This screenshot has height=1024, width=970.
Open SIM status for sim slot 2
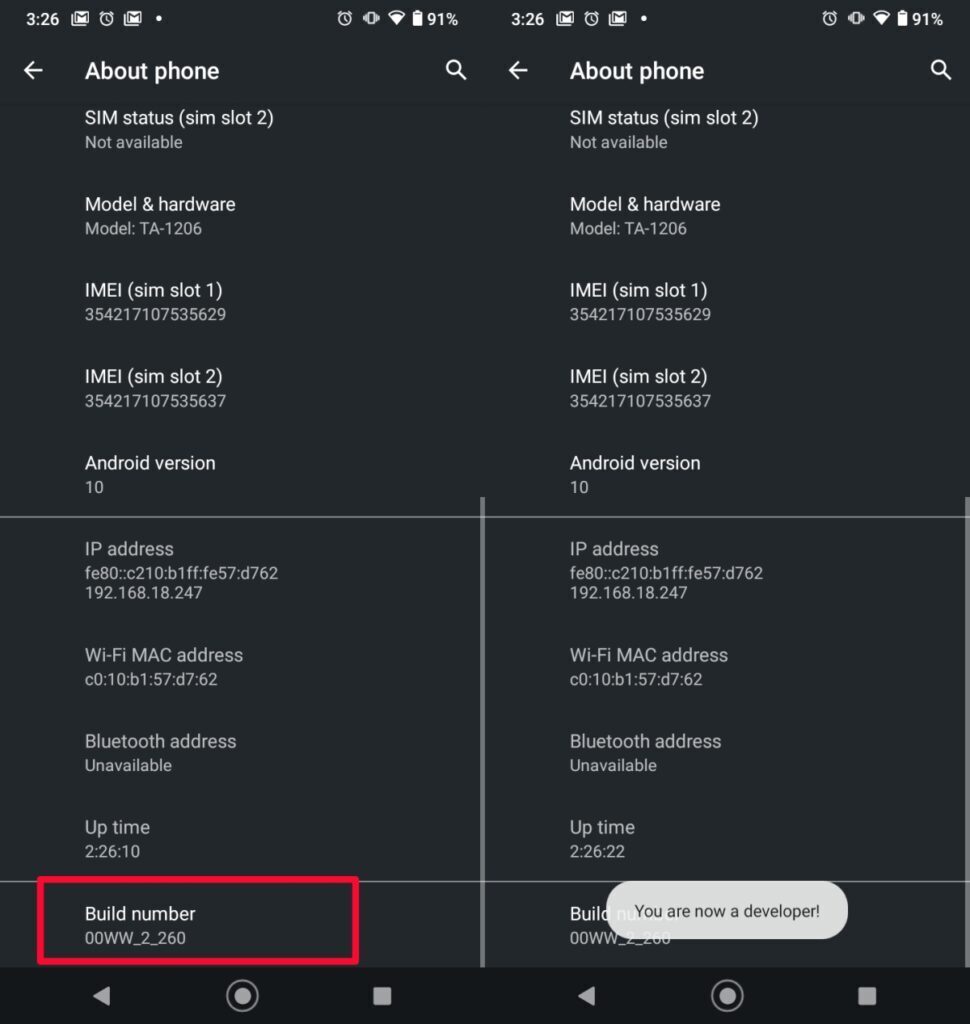(x=180, y=128)
